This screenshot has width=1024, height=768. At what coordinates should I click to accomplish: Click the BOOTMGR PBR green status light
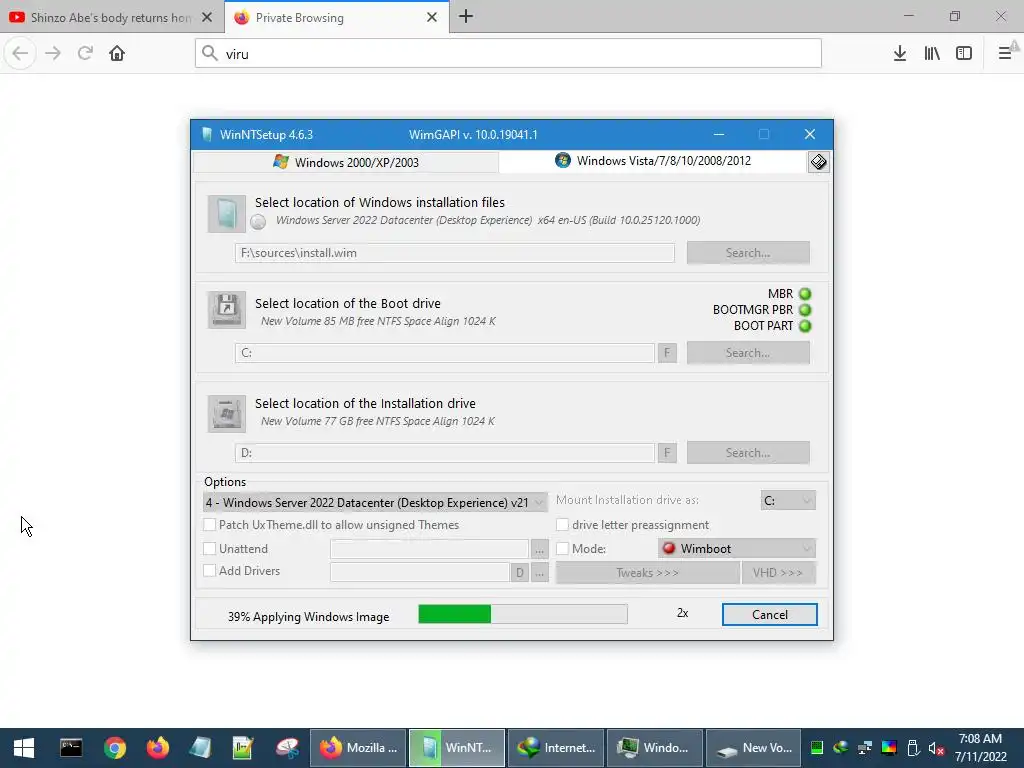pyautogui.click(x=805, y=310)
